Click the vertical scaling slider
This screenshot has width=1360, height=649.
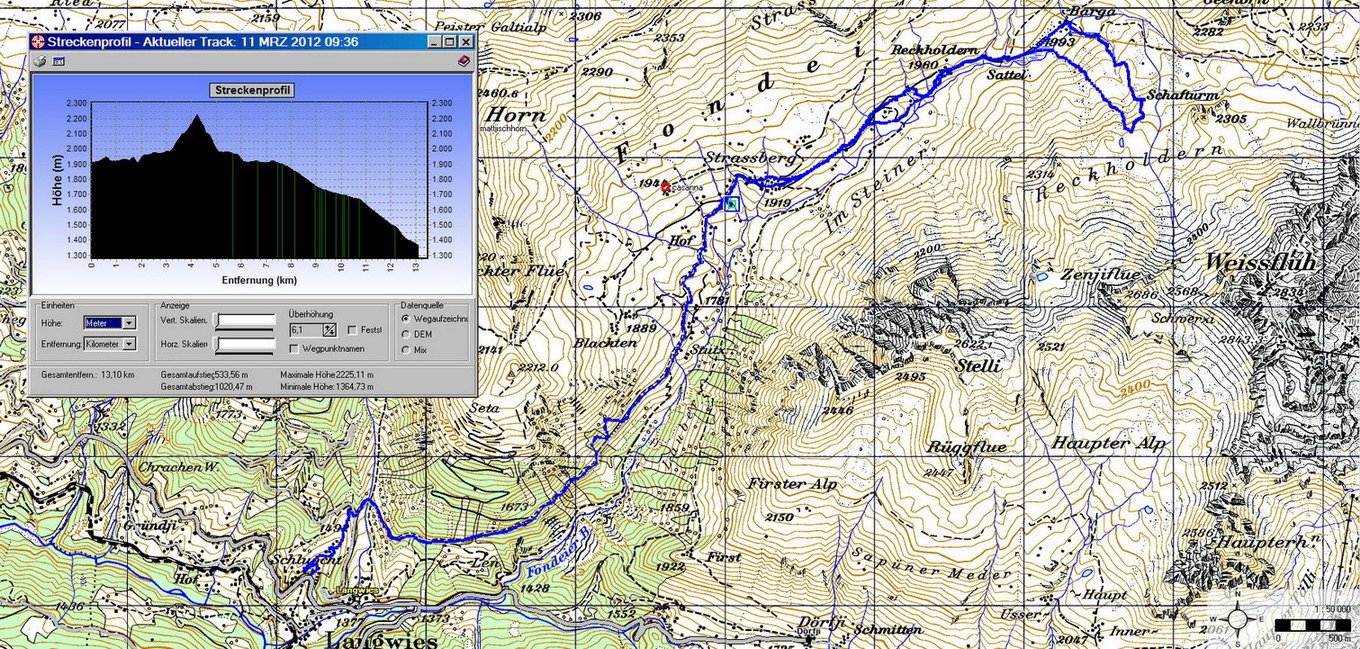click(246, 321)
